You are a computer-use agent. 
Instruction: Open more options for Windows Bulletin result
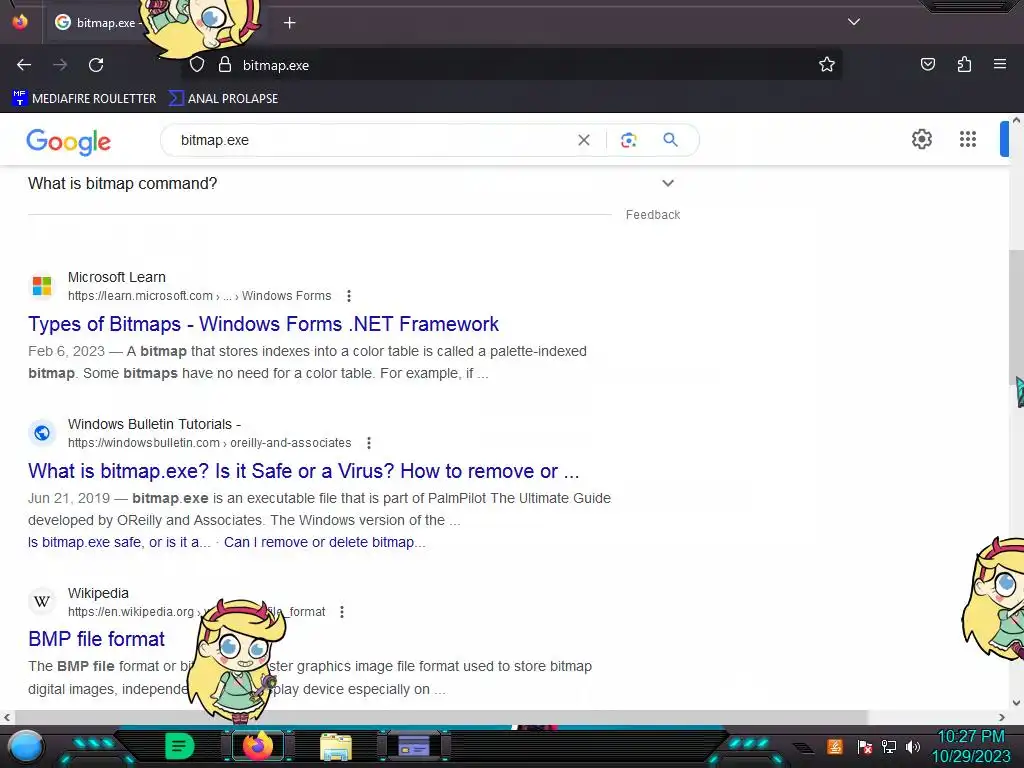[369, 443]
